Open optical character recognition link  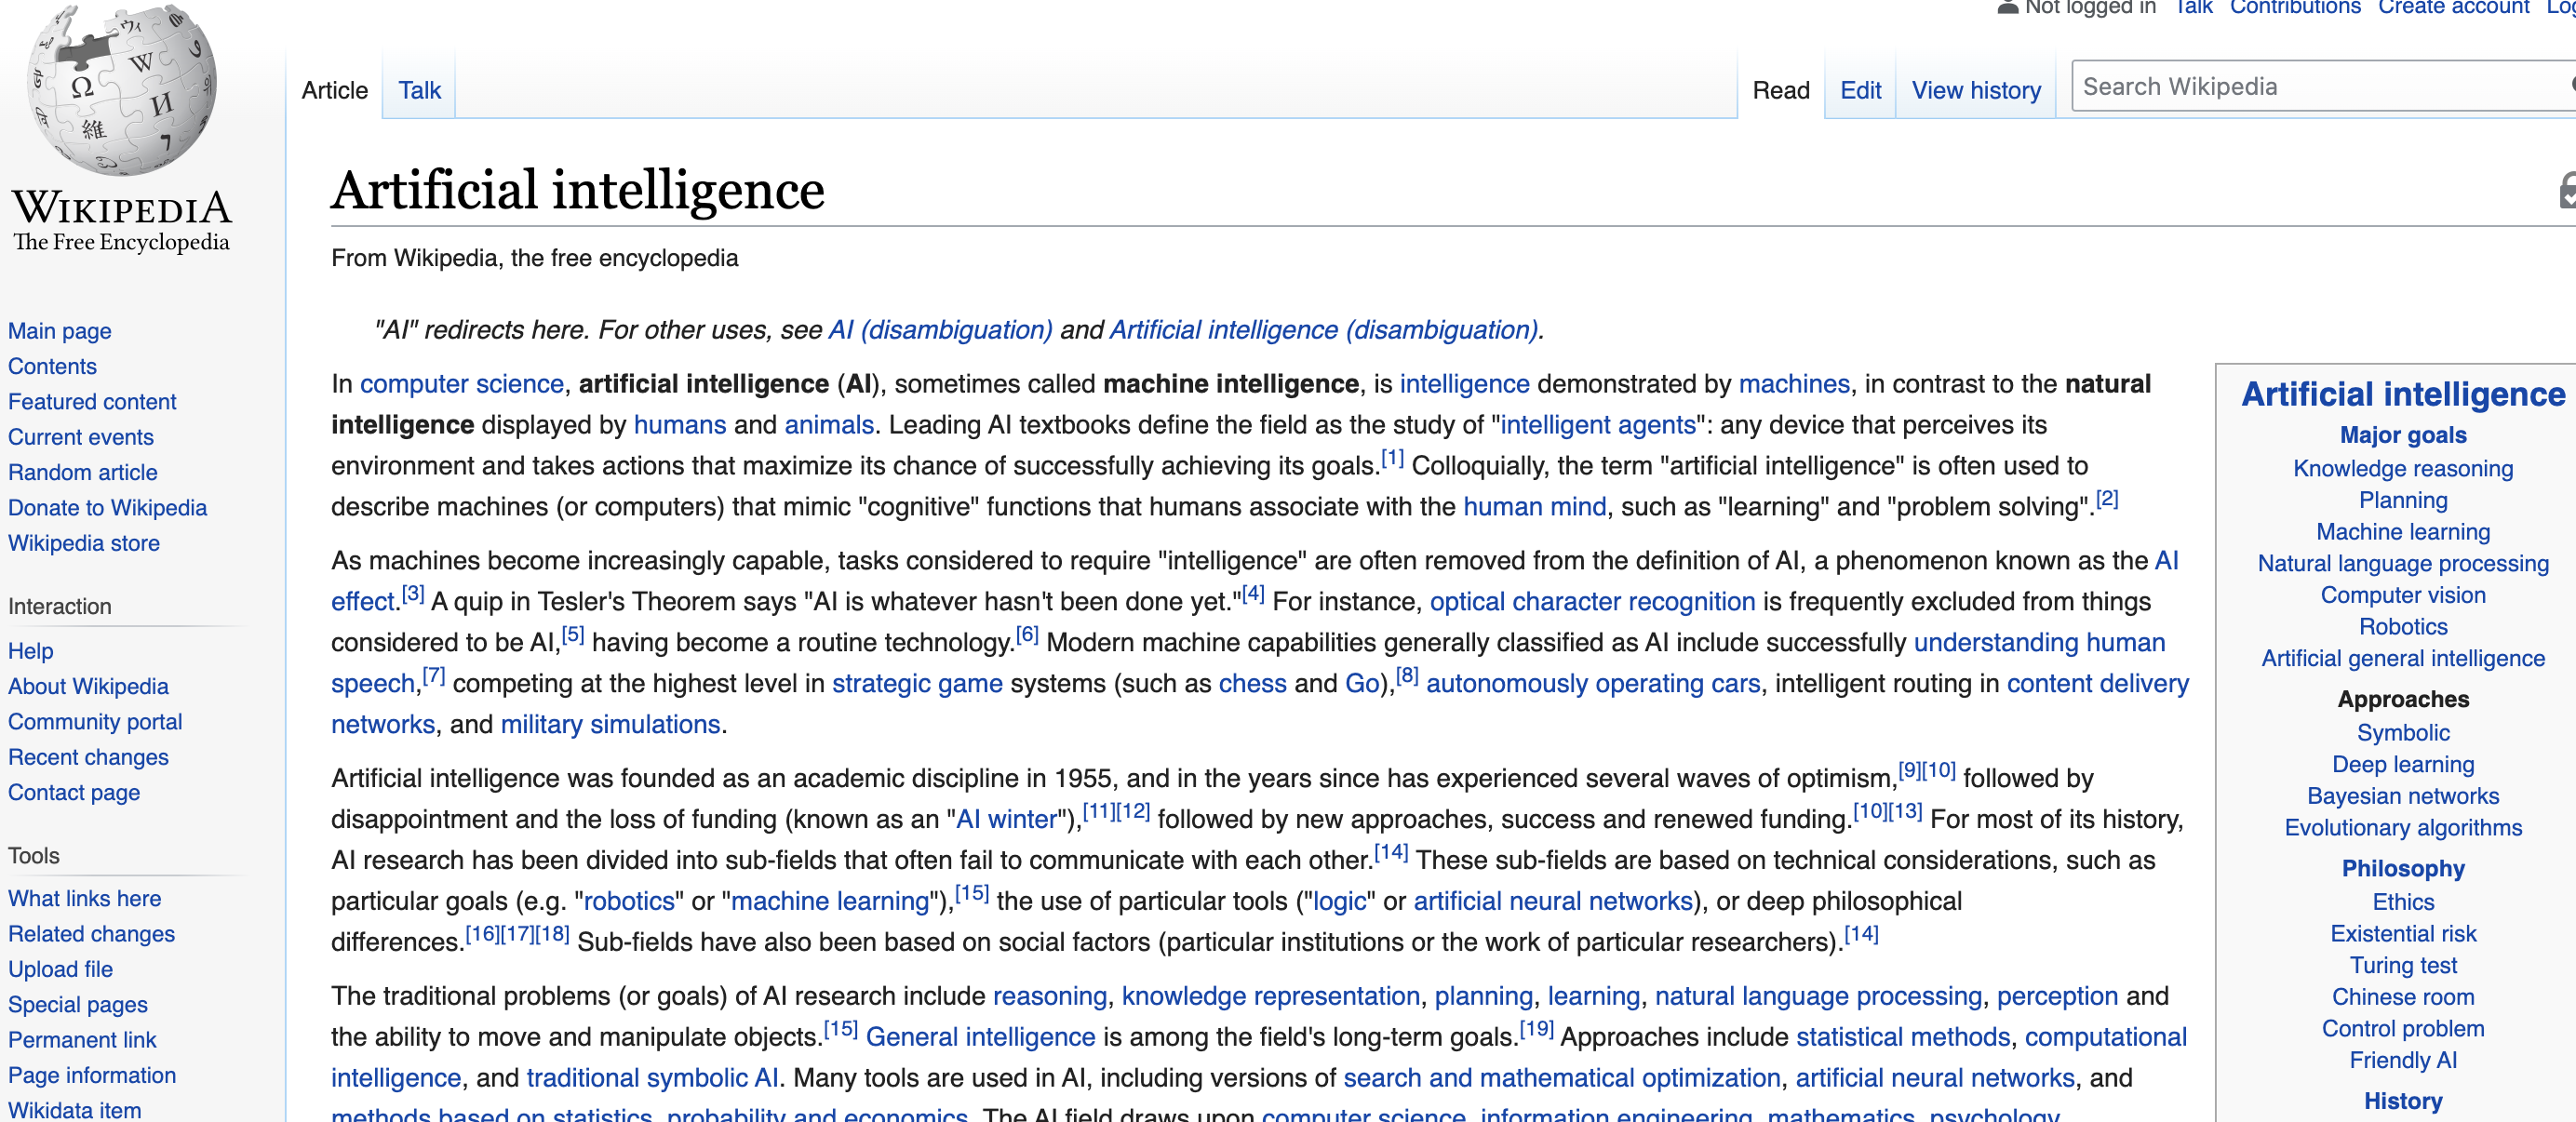pyautogui.click(x=1592, y=602)
